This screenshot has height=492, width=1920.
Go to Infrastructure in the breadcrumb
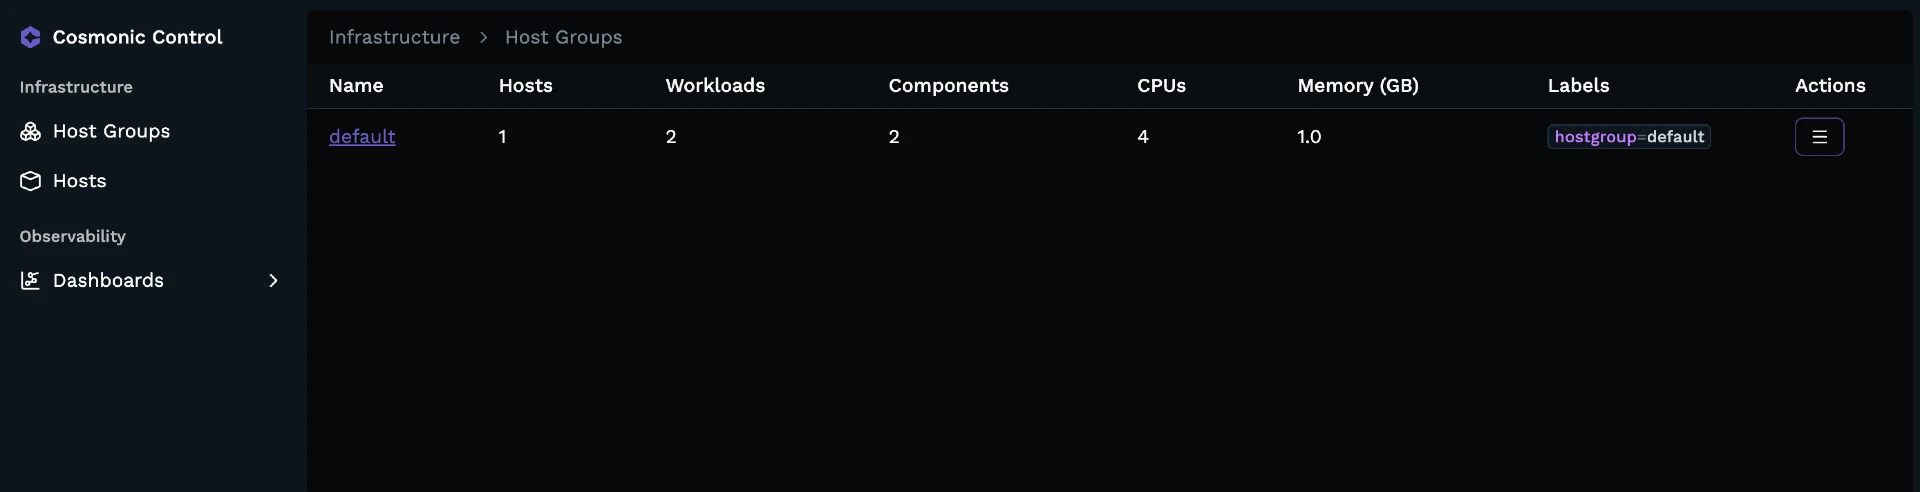(x=394, y=37)
